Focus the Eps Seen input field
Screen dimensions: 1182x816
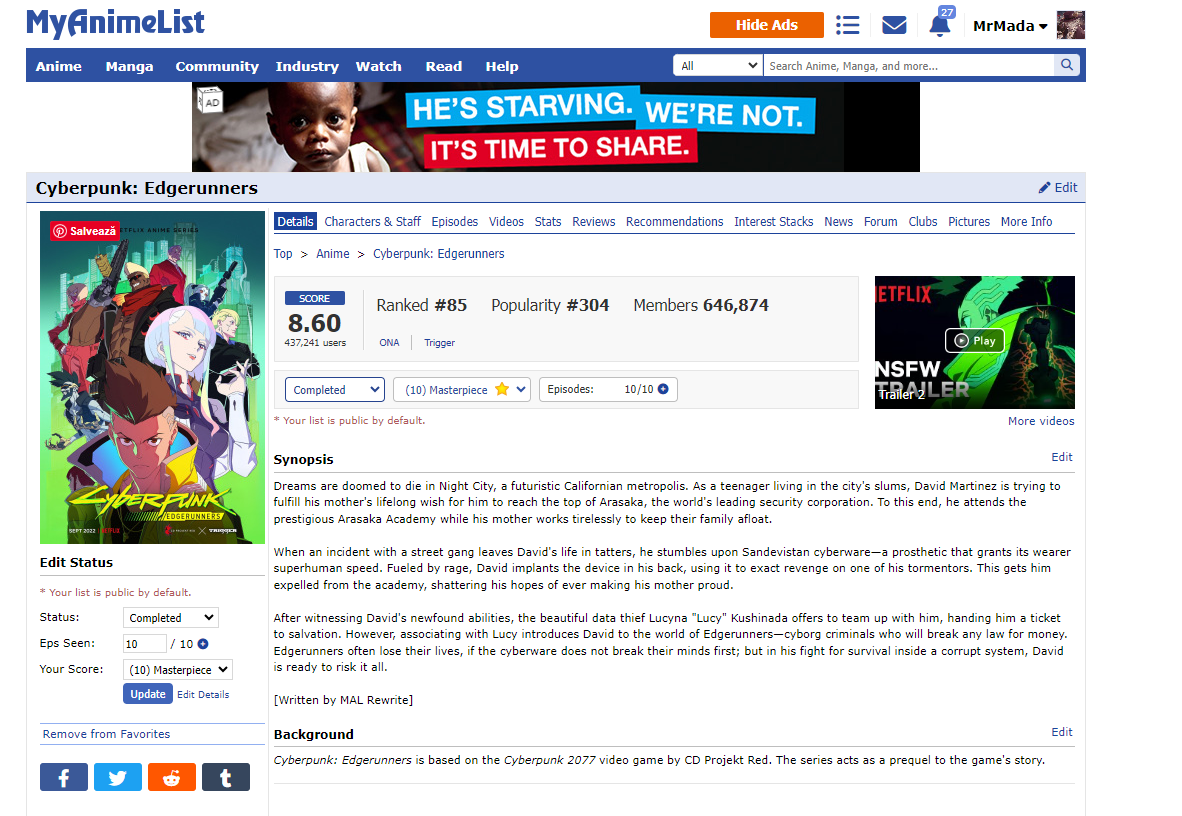(x=144, y=643)
